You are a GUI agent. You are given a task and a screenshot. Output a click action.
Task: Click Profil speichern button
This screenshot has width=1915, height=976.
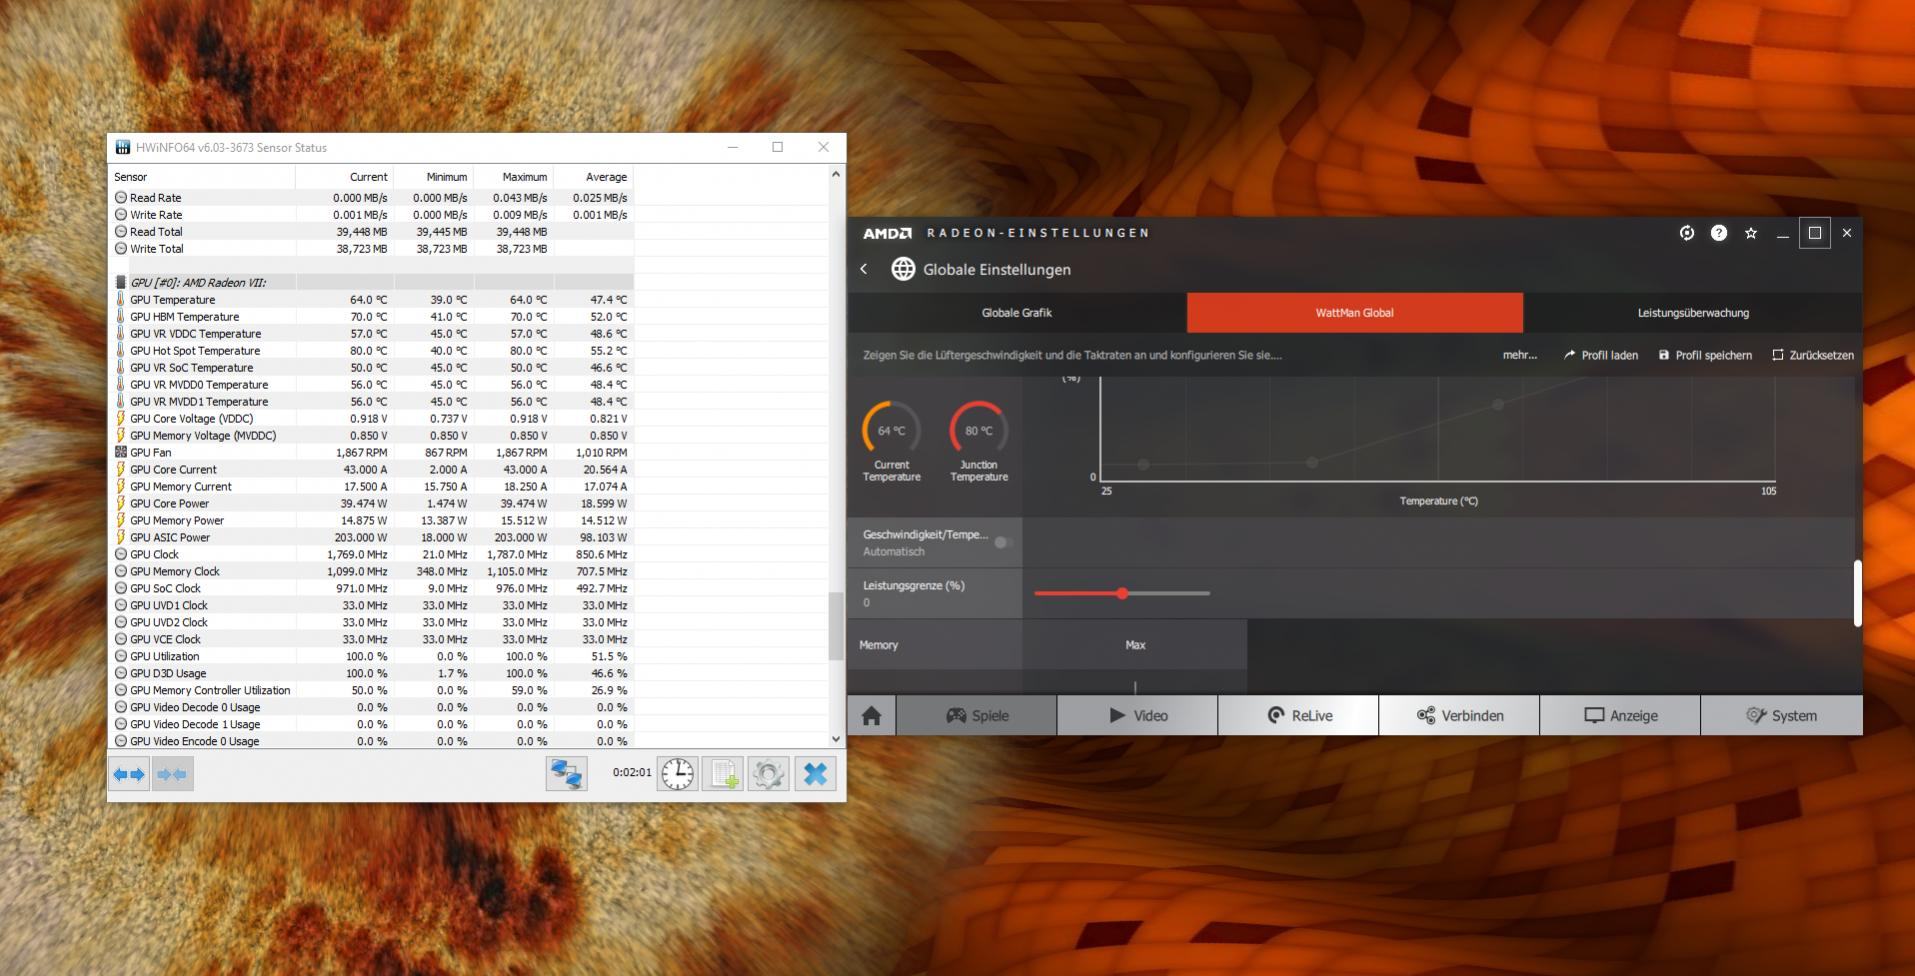pyautogui.click(x=1705, y=355)
